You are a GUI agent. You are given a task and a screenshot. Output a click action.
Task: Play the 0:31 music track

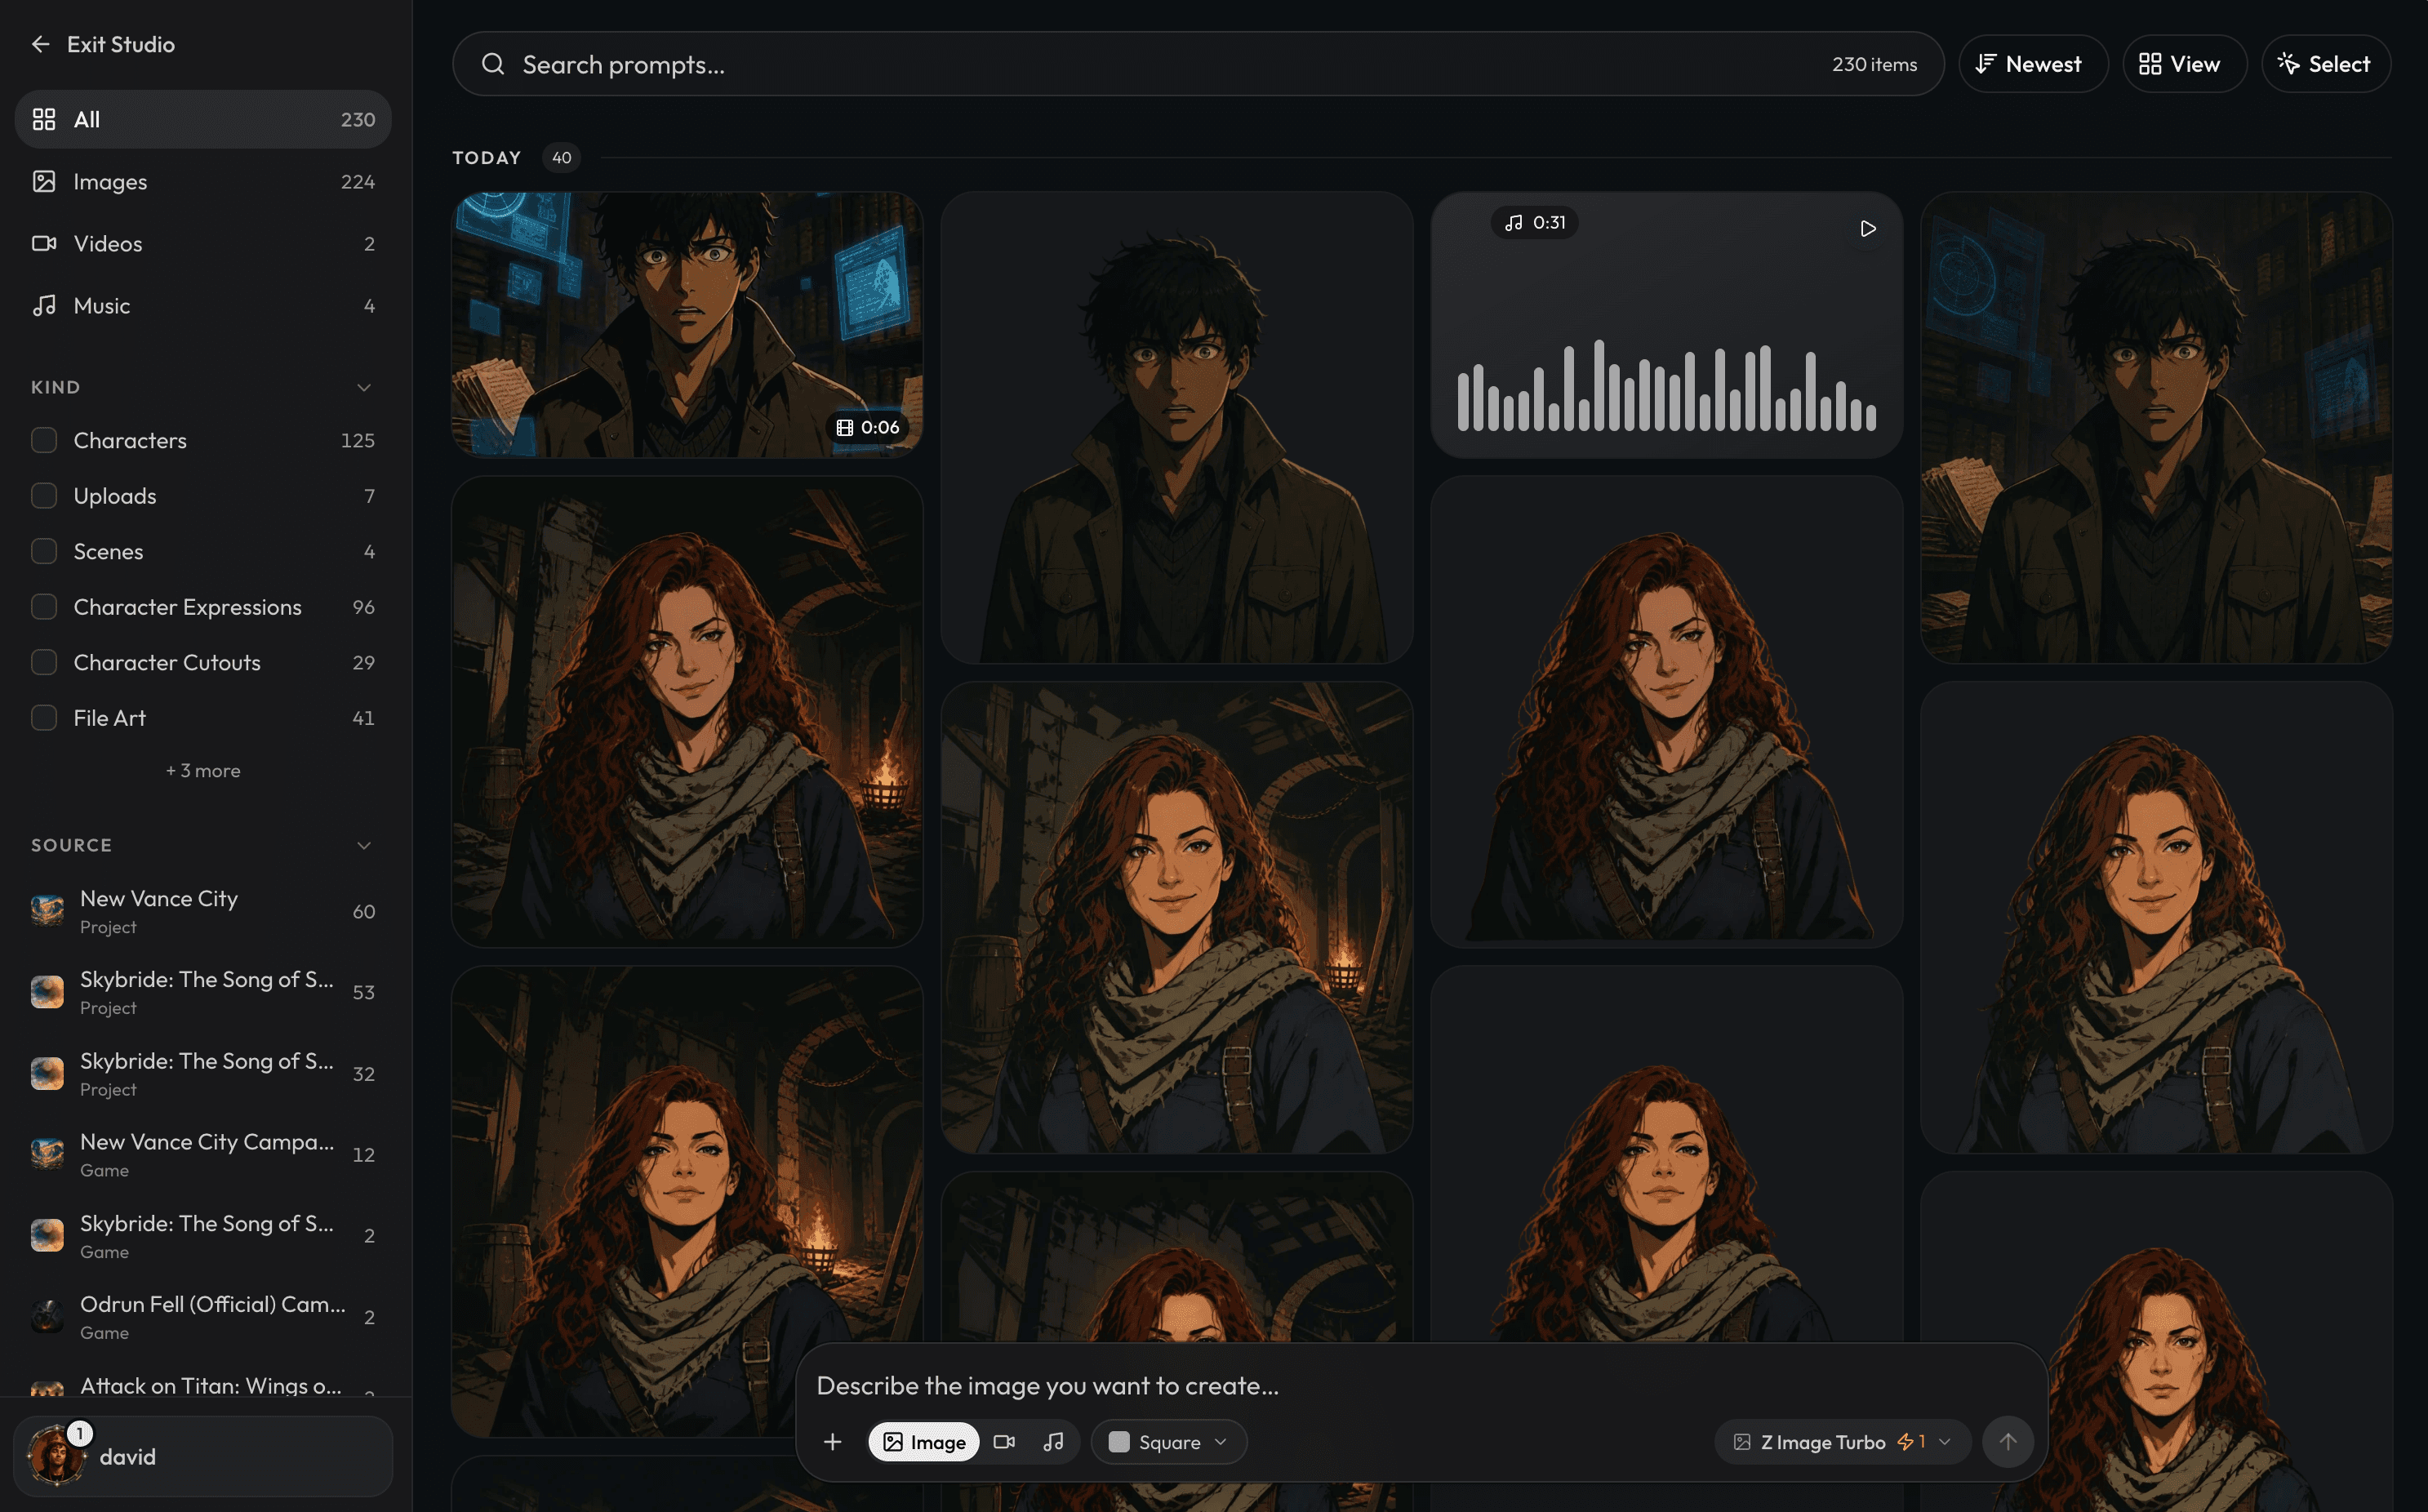pos(1867,229)
